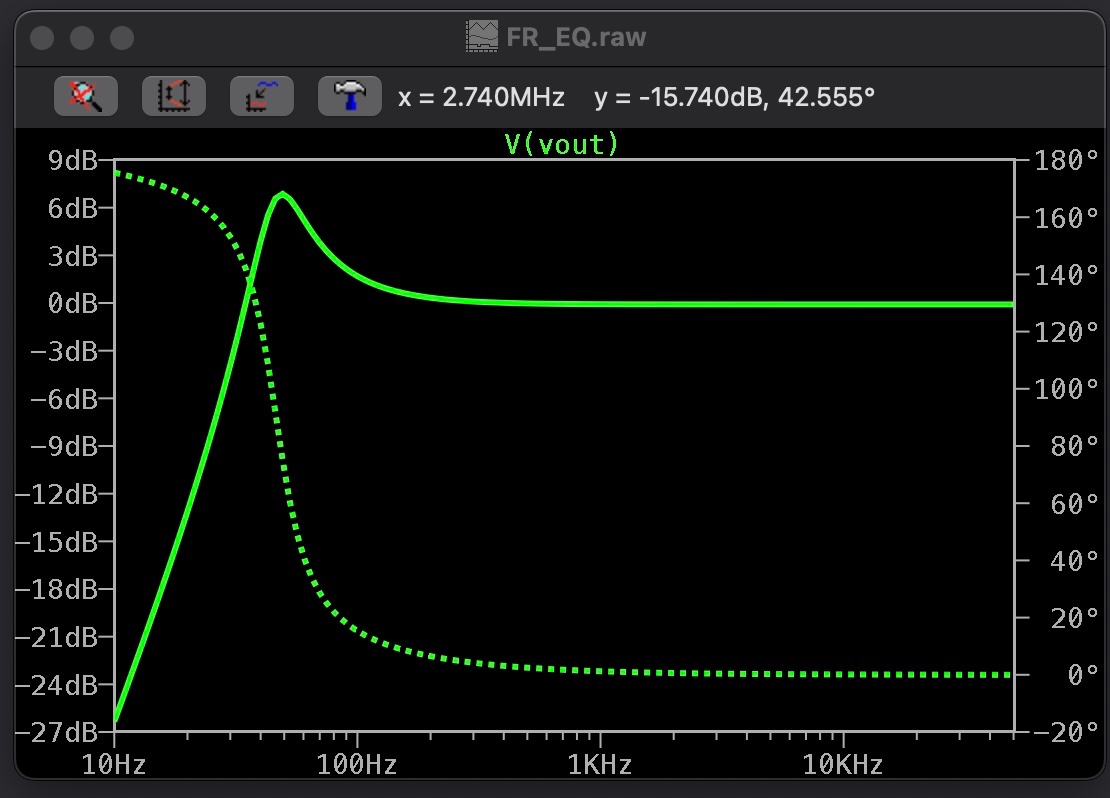Click the 0dB magnitude axis label
Image resolution: width=1110 pixels, height=798 pixels.
pos(72,303)
